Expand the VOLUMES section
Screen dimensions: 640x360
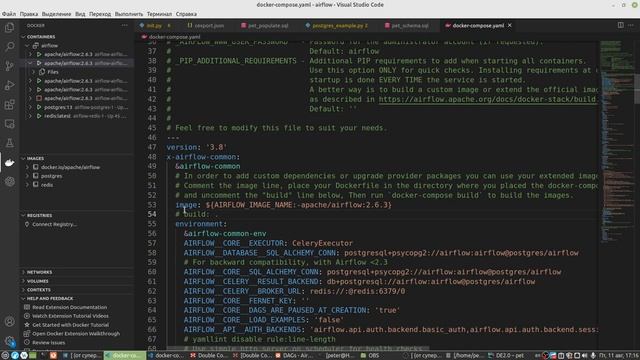23,281
